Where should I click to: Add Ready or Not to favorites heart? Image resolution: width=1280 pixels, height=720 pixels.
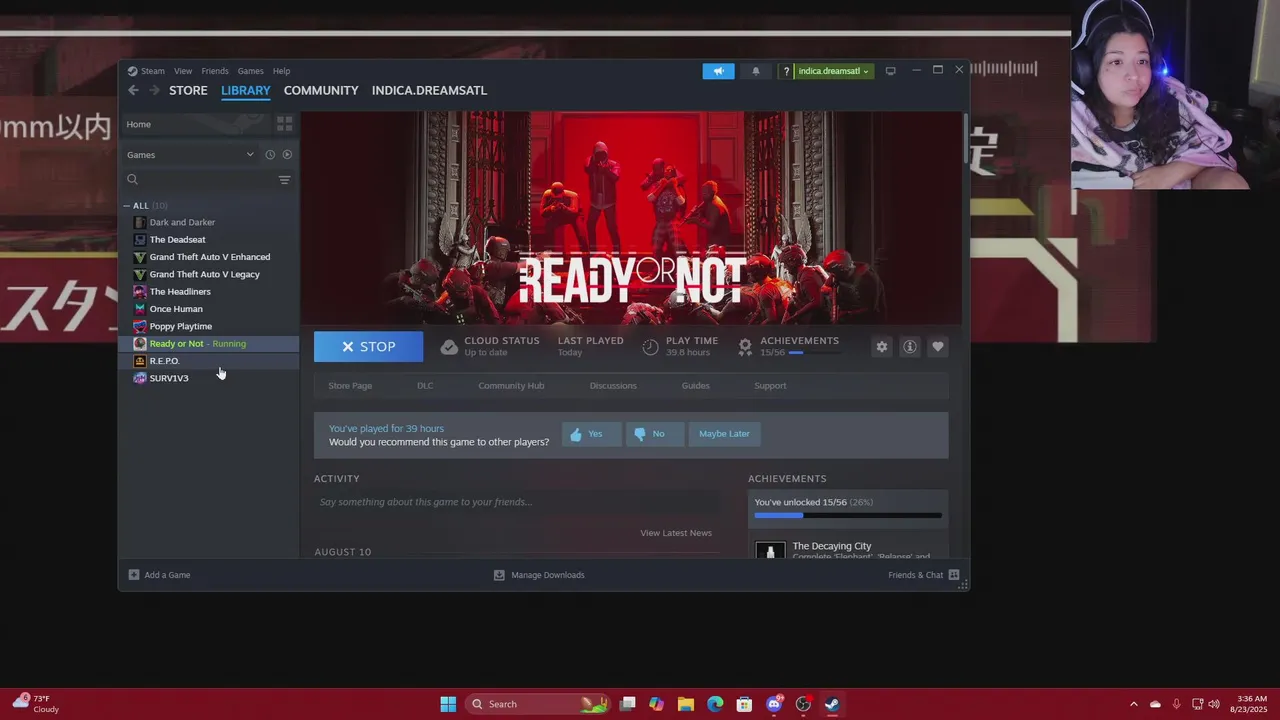(x=938, y=347)
